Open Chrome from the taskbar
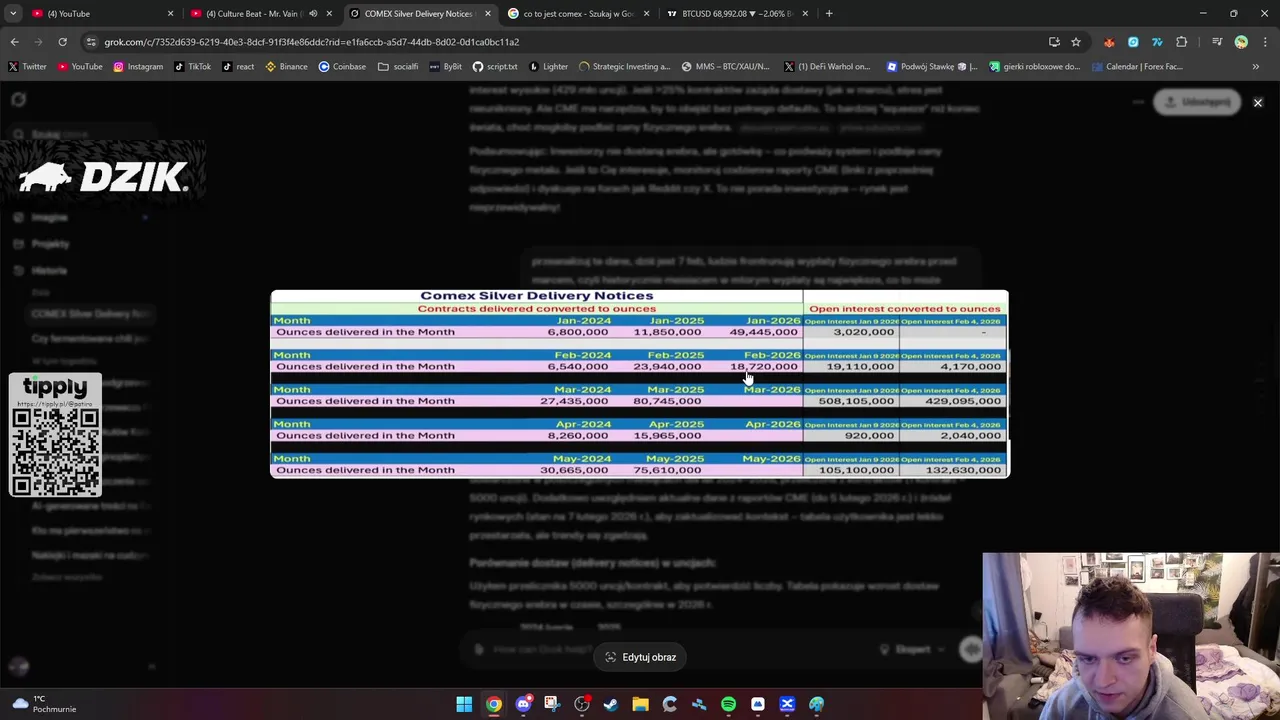The height and width of the screenshot is (720, 1280). [494, 704]
